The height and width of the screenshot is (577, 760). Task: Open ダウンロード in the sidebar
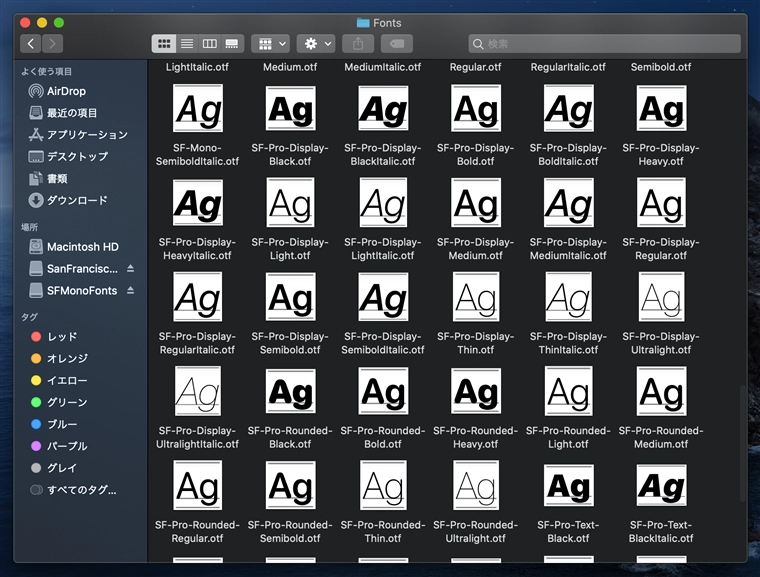pyautogui.click(x=68, y=200)
